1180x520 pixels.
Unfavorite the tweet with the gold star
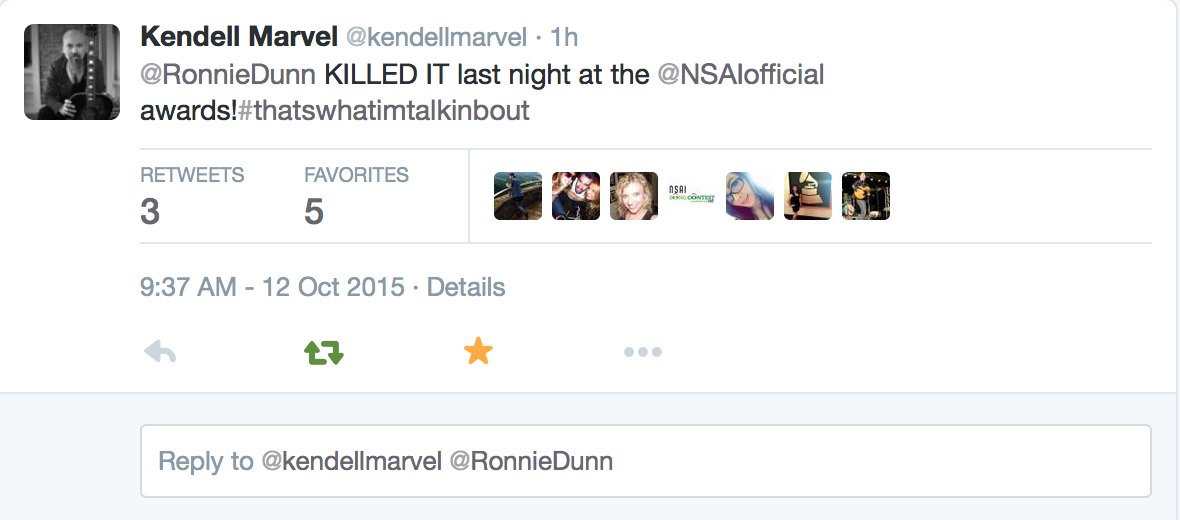[478, 351]
